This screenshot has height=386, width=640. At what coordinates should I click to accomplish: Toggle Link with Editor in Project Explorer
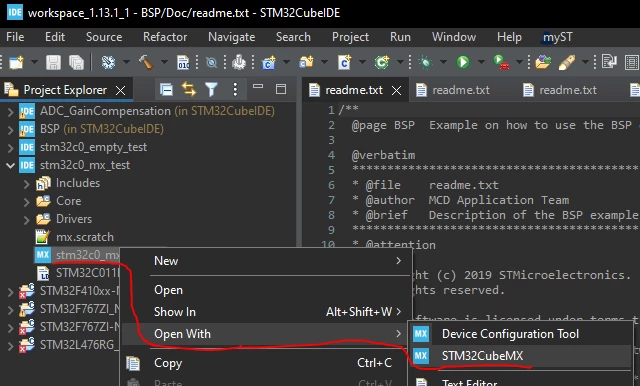click(189, 89)
